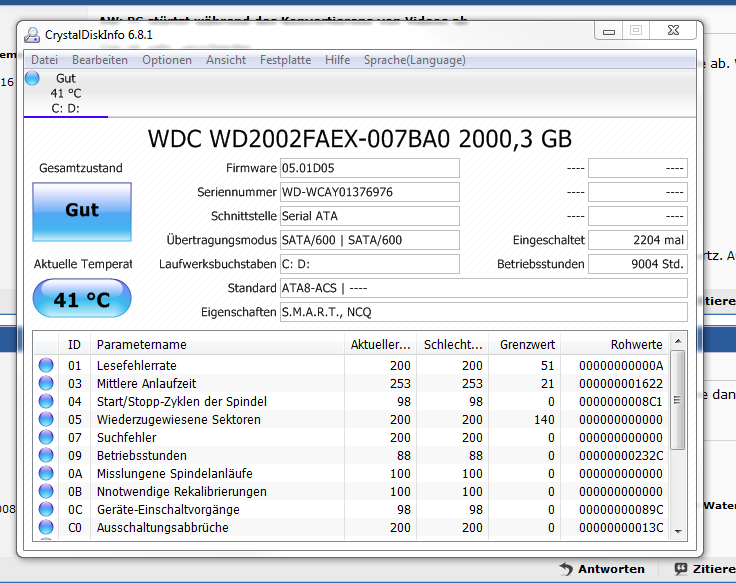
Task: Click status orb for C0 Ausschaltungsabbrüche row
Action: click(46, 527)
